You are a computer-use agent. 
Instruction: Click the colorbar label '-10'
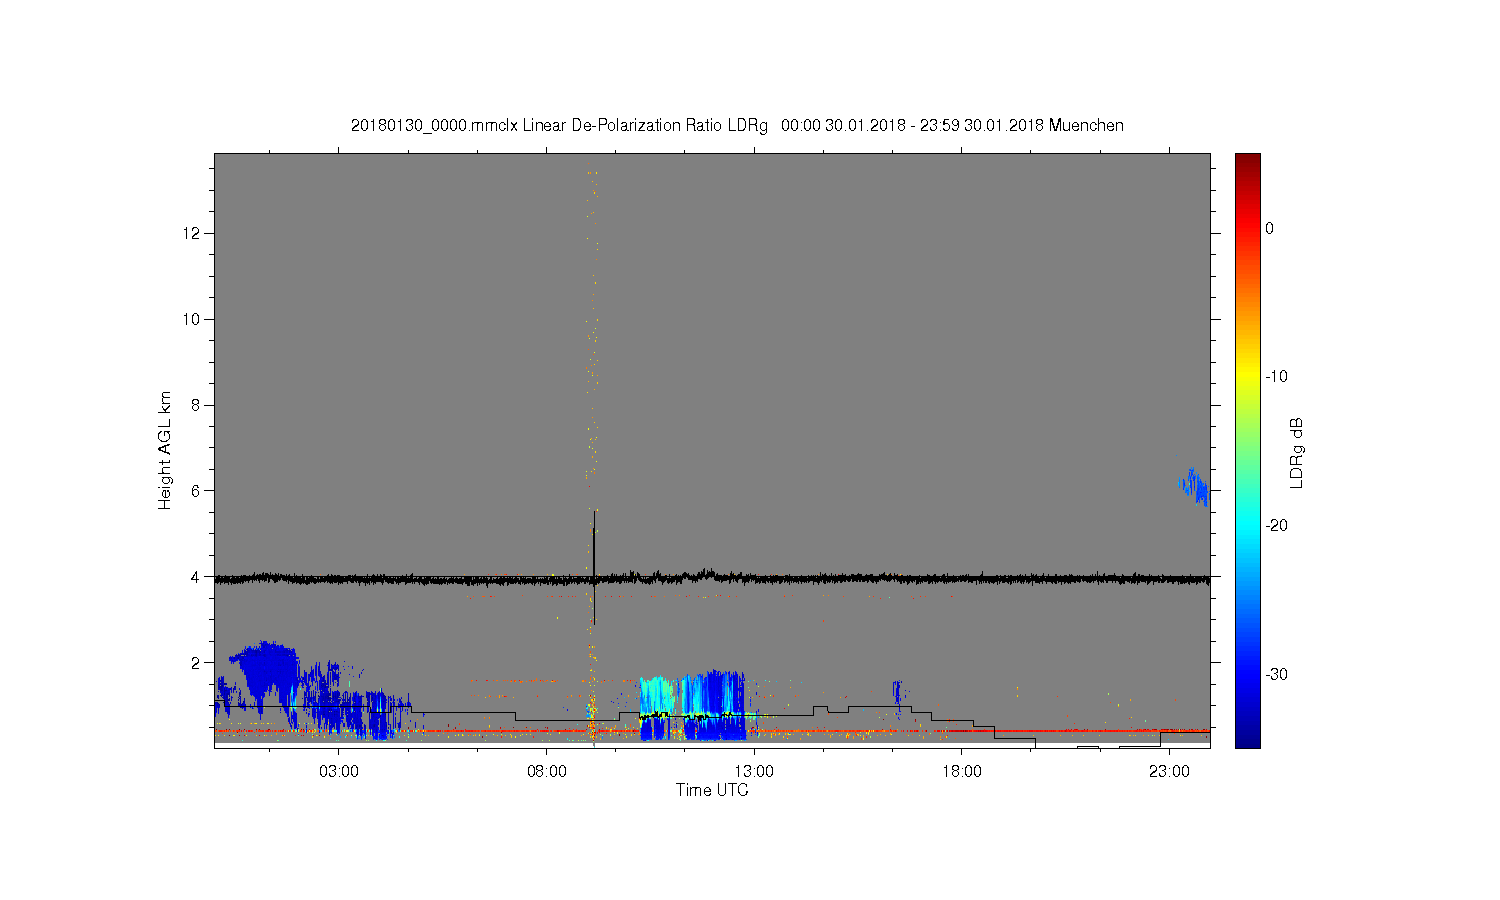(x=1276, y=376)
